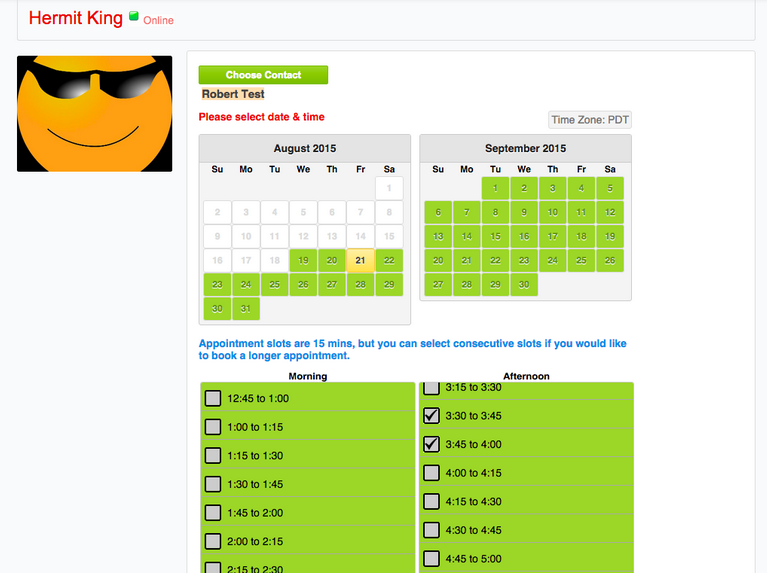Viewport: 767px width, 583px height.
Task: Click the Robert Test contact name
Action: tap(233, 94)
